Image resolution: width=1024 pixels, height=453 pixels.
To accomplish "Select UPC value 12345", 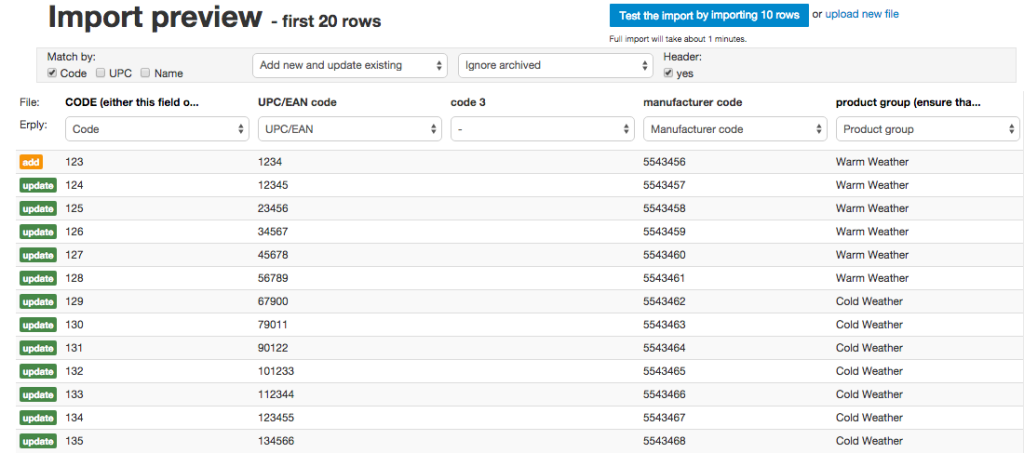I will (x=273, y=185).
